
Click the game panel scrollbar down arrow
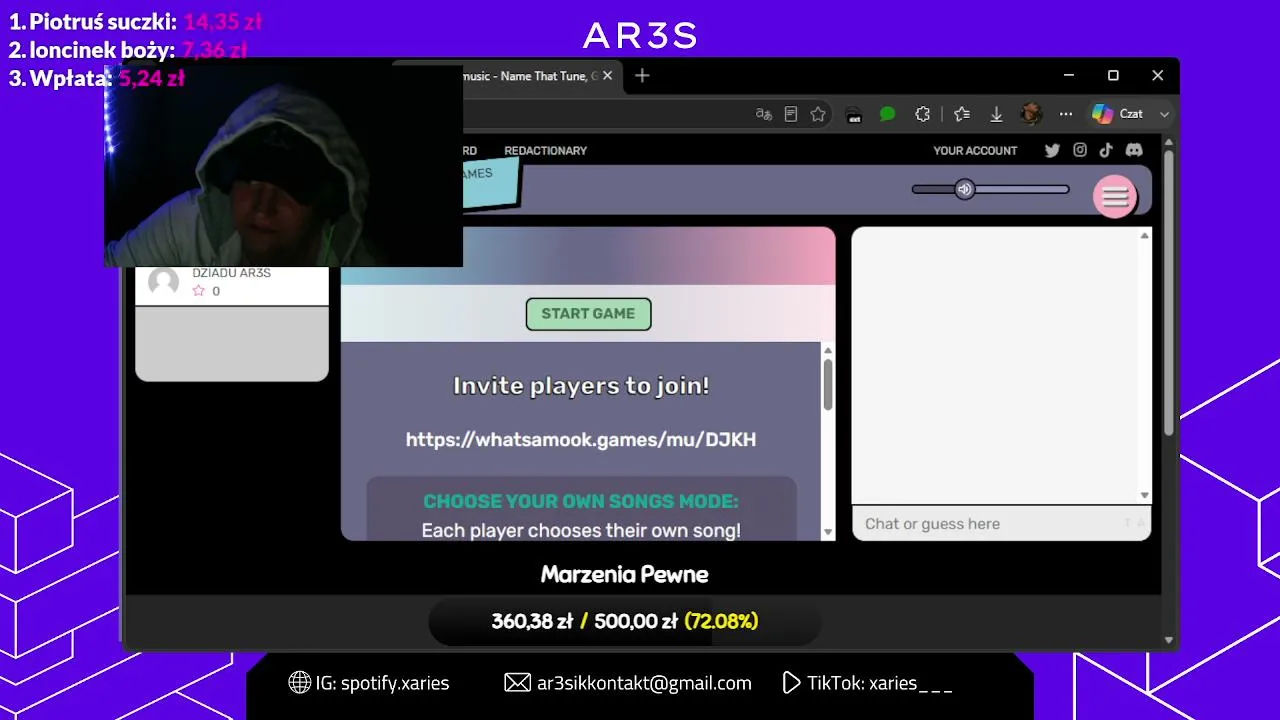point(828,532)
